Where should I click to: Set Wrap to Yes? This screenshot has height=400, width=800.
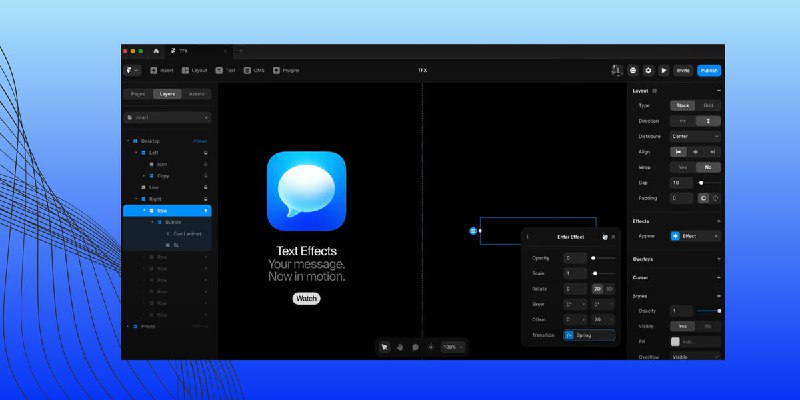[683, 167]
